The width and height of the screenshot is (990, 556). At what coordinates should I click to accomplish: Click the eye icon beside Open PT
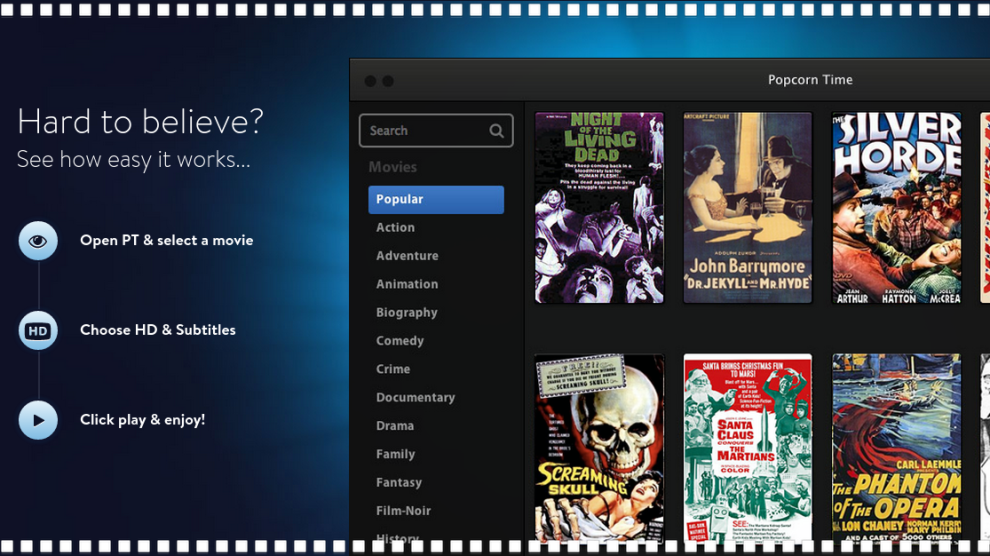[38, 241]
